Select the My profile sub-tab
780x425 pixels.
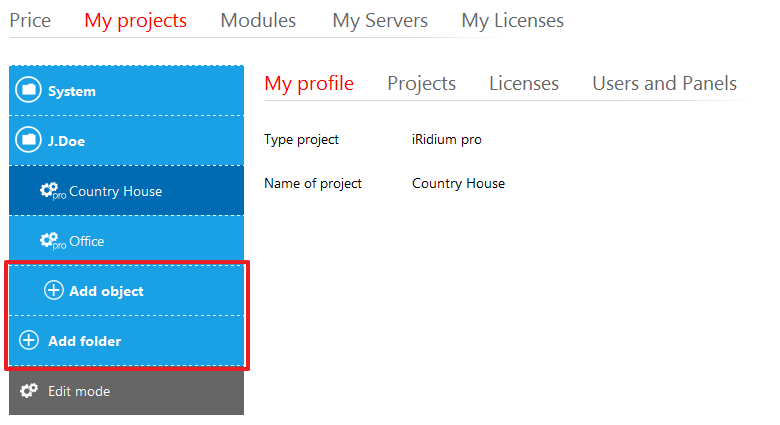309,84
